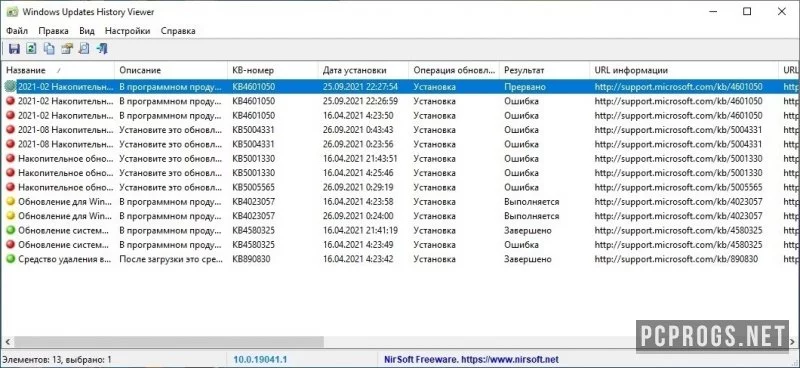Screen dimensions: 800x368
Task: Click the date cell 16.04.2021 21:43:51
Action: [x=360, y=159]
